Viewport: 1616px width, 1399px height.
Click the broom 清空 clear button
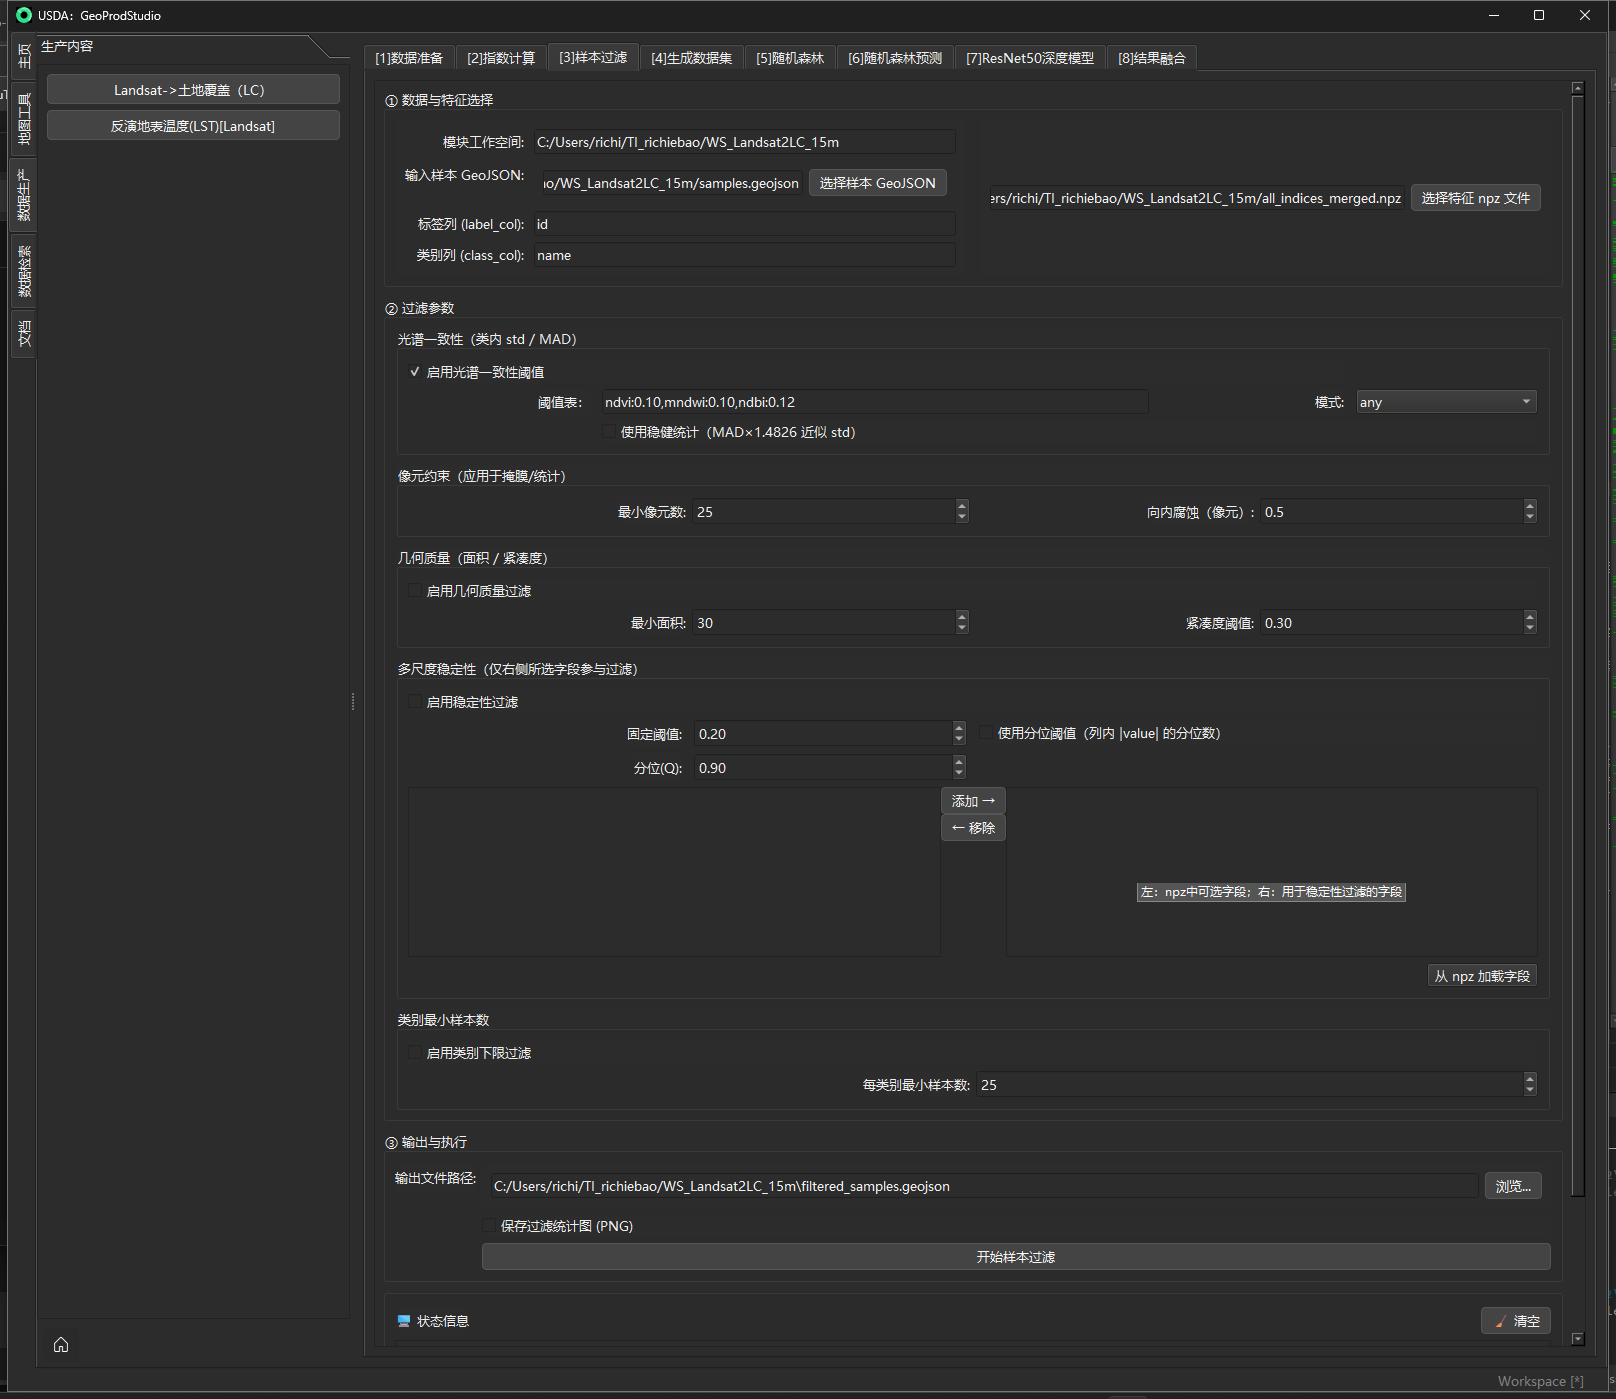tap(1515, 1321)
